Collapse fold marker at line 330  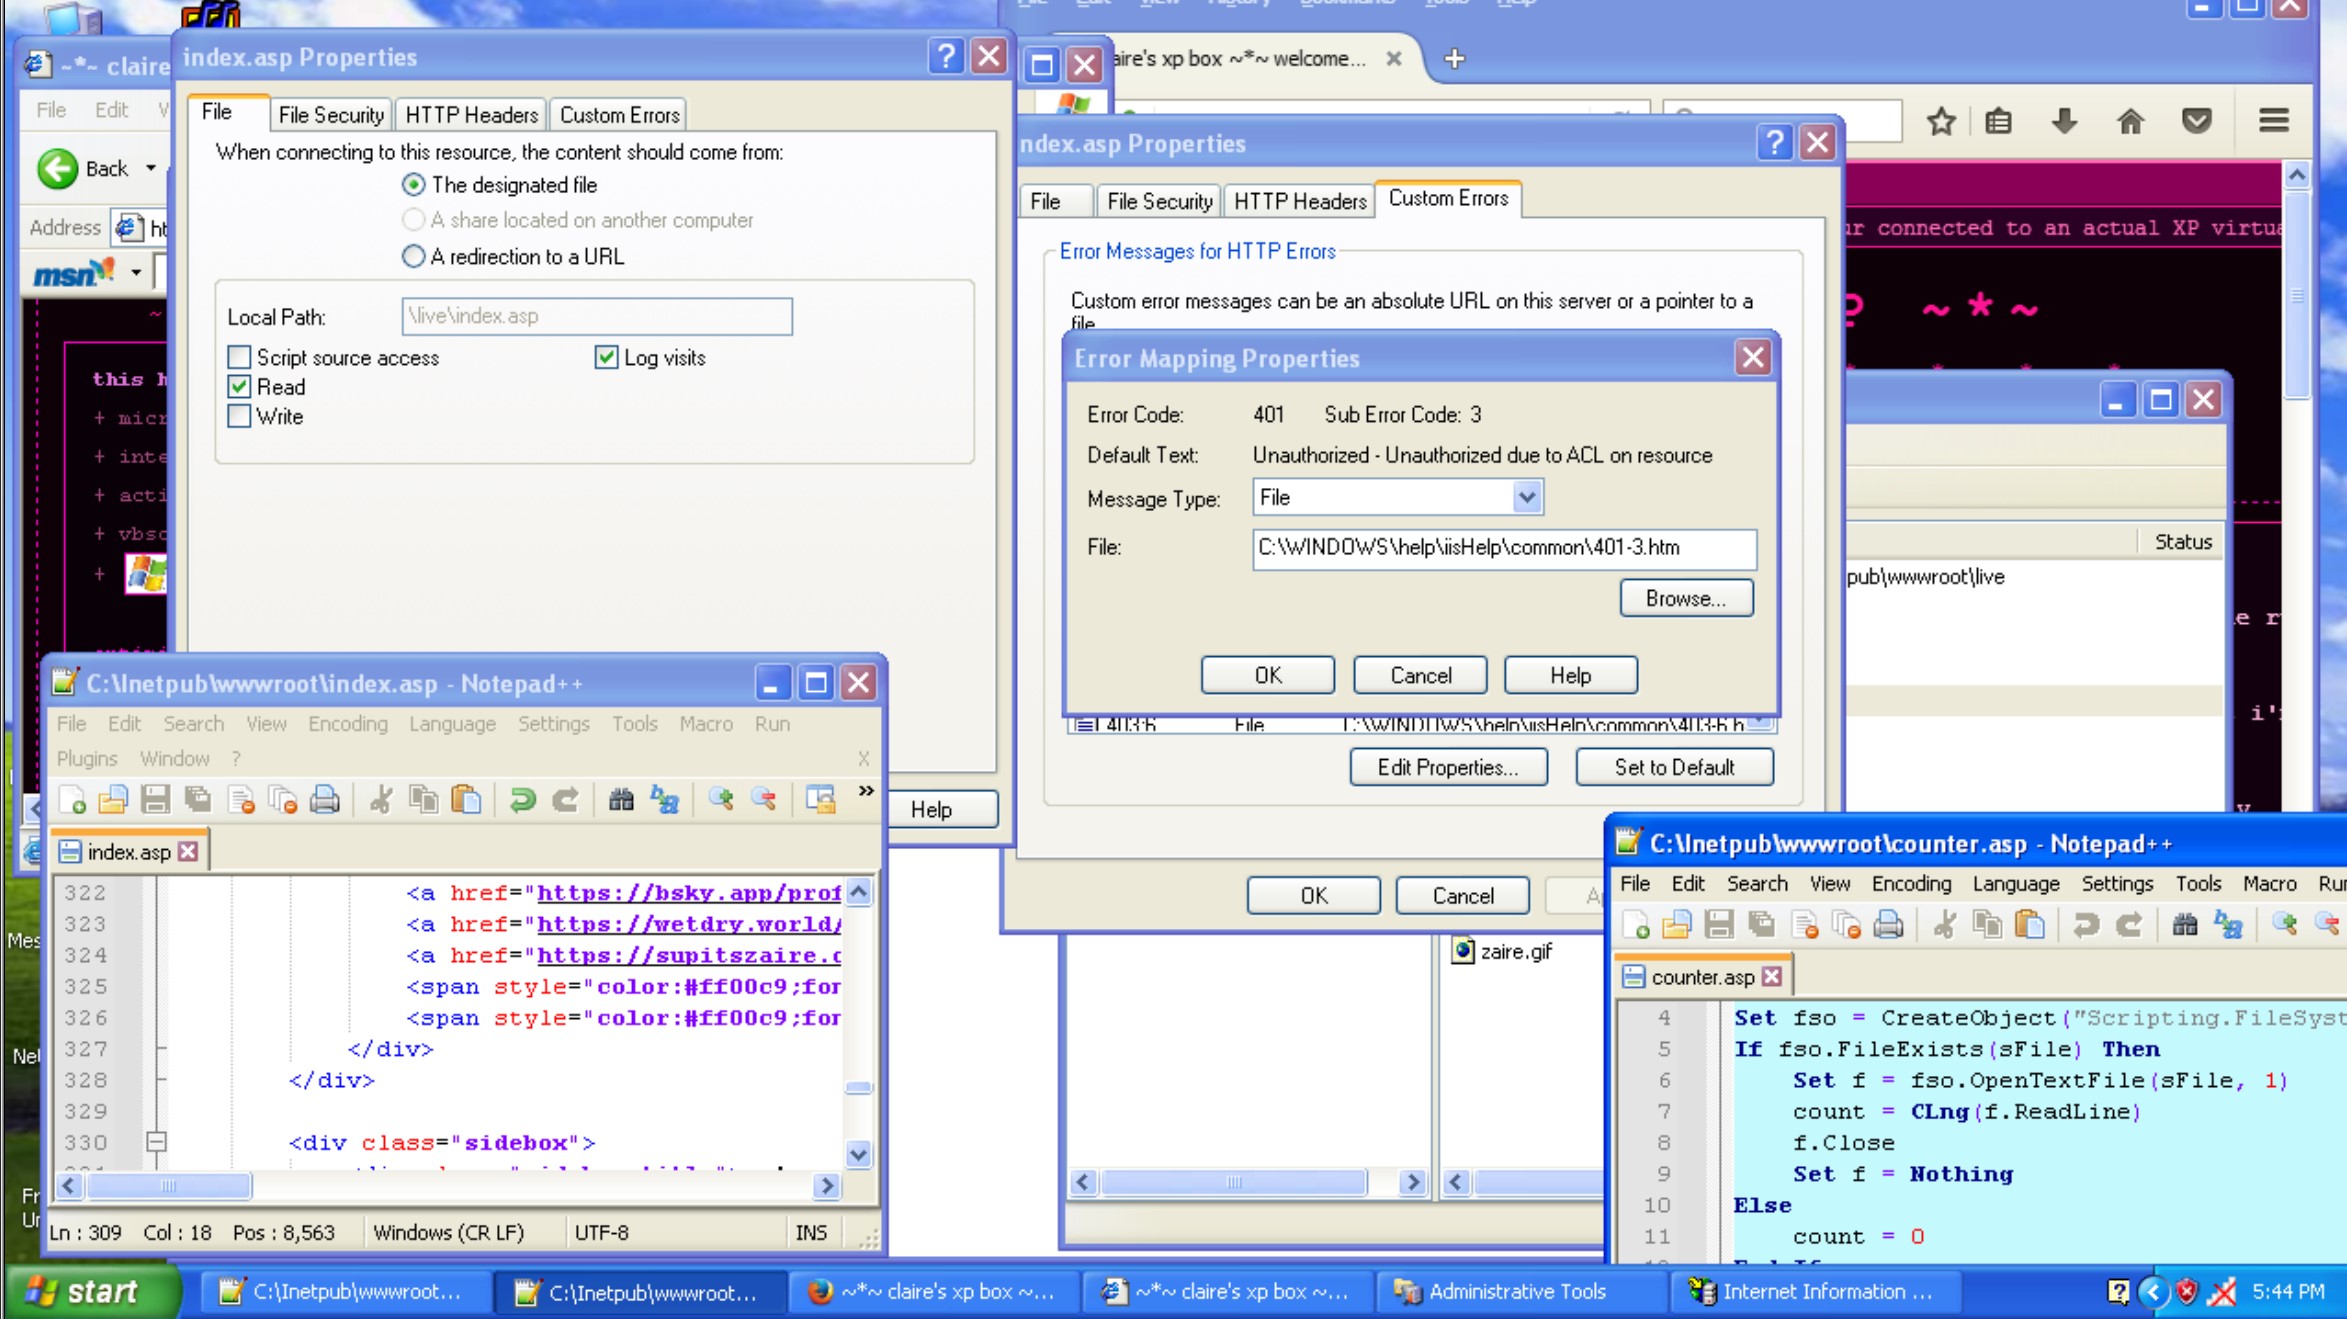(x=156, y=1142)
